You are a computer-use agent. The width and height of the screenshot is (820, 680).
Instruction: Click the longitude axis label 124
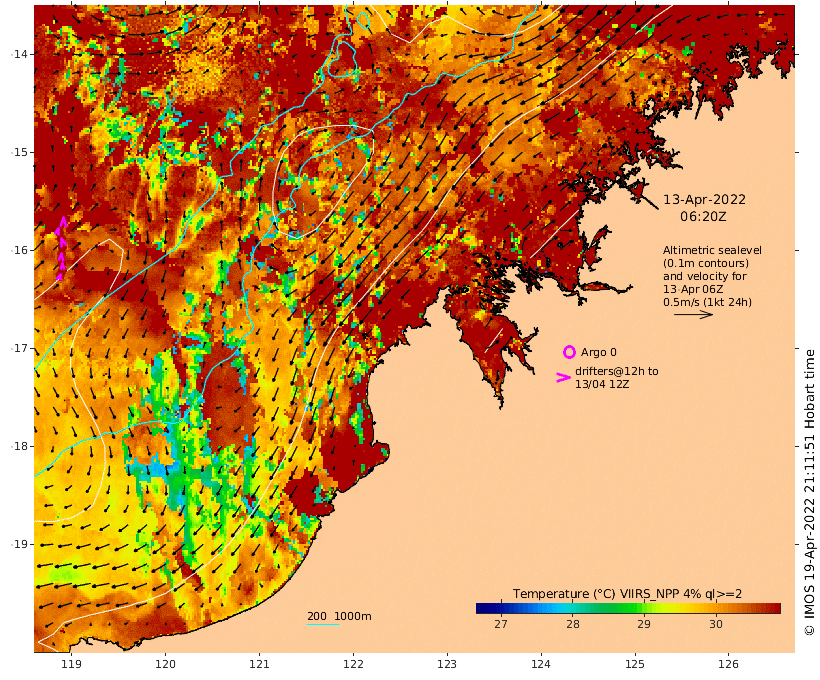point(540,664)
